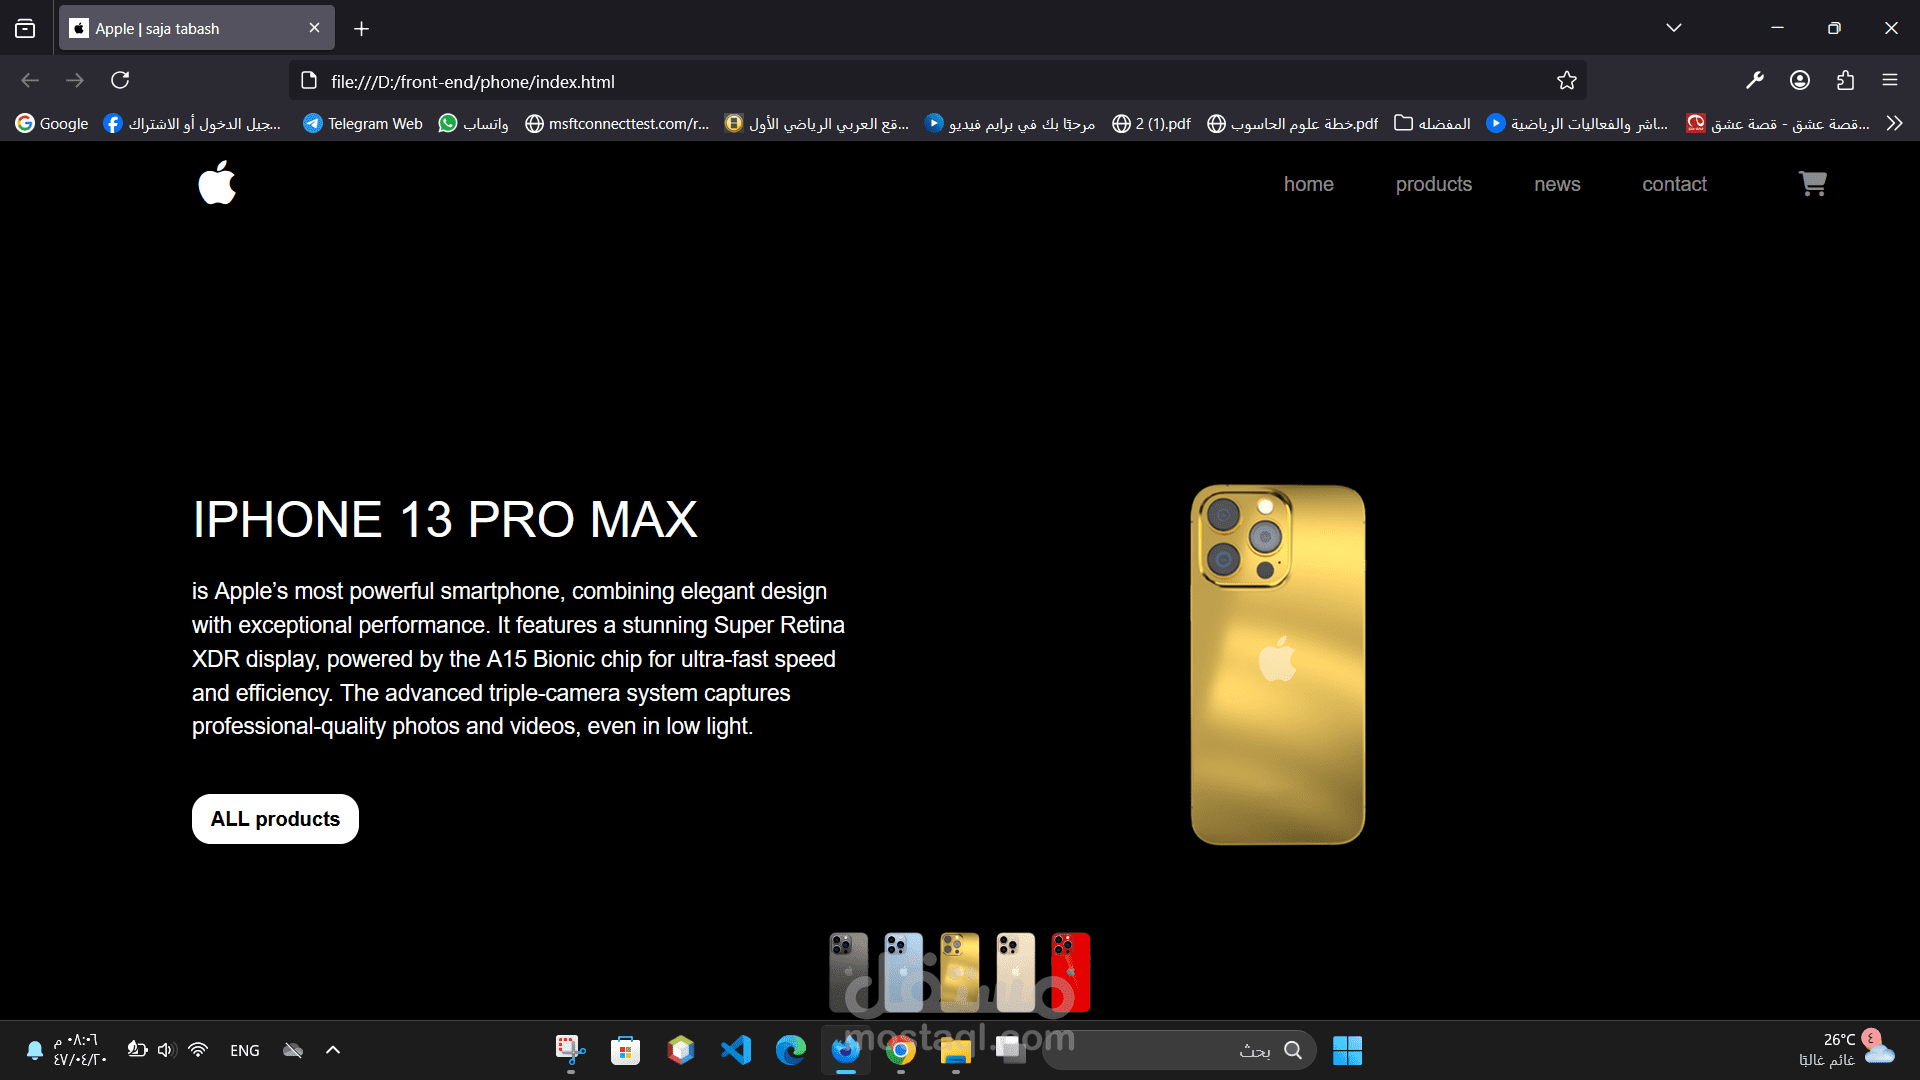
Task: Open Visual Studio Code from the taskbar
Action: 736,1050
